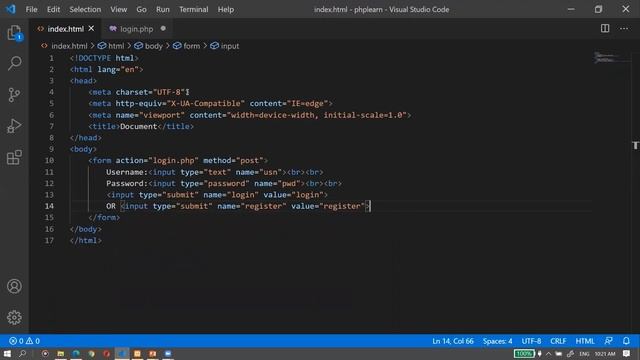The image size is (640, 360).
Task: Open the File menu
Action: click(31, 9)
